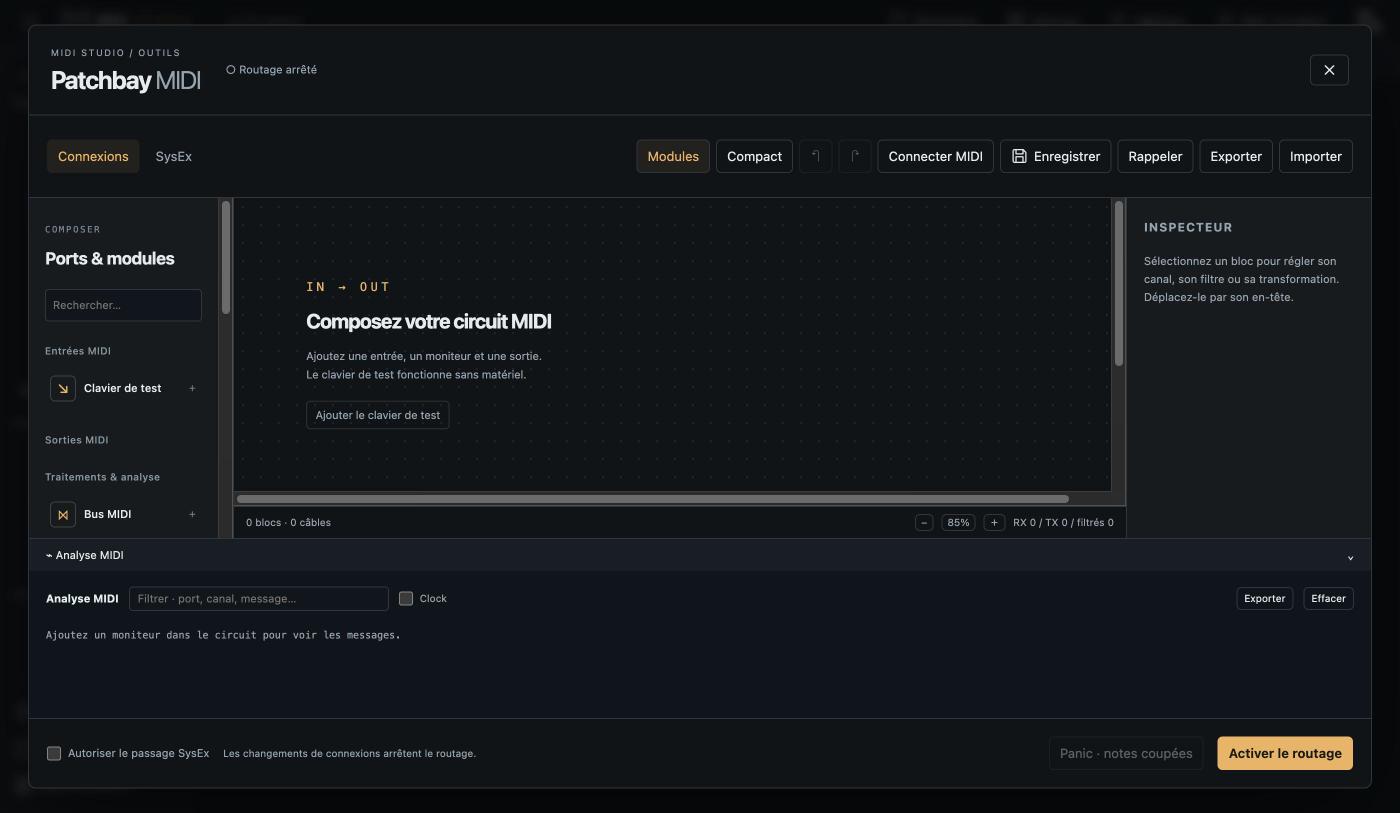Click Exporter in the top toolbar
1400x813 pixels.
(x=1236, y=156)
